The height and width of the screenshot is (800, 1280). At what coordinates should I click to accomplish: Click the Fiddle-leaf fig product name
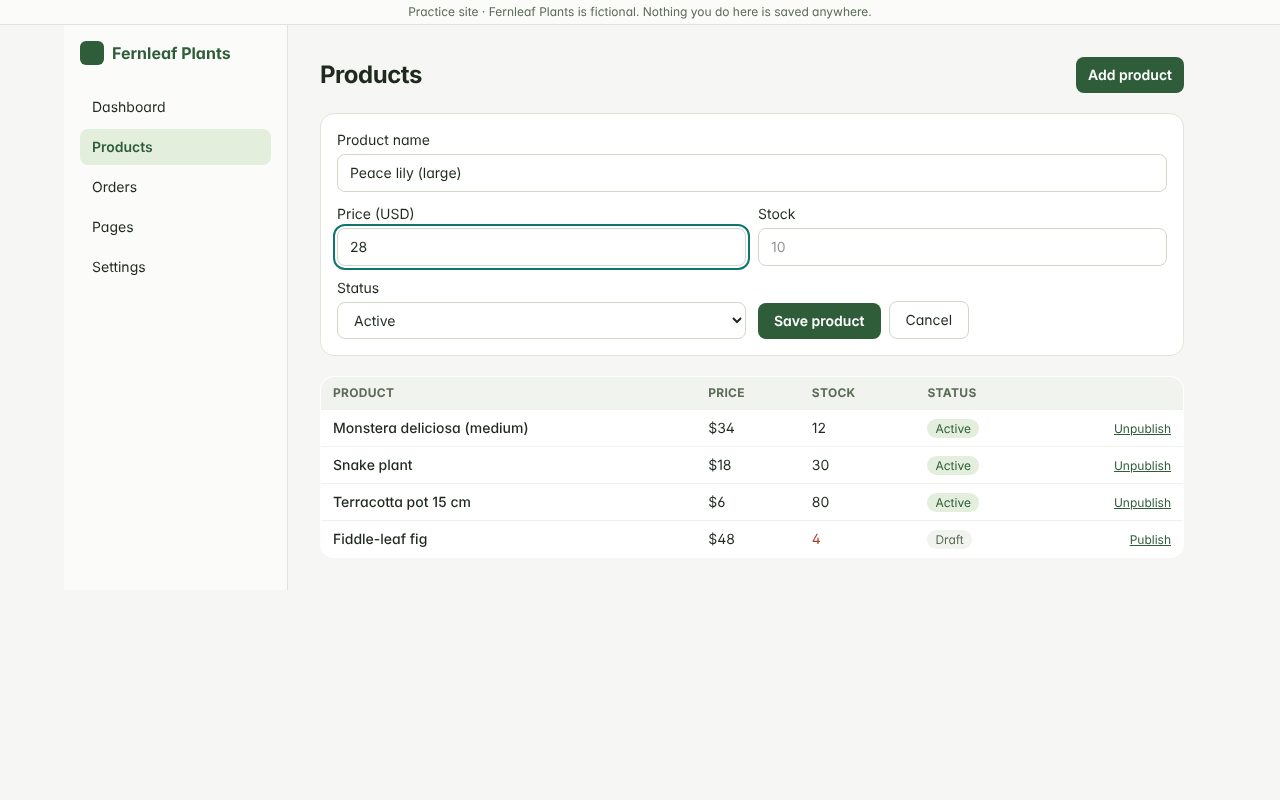(x=380, y=539)
